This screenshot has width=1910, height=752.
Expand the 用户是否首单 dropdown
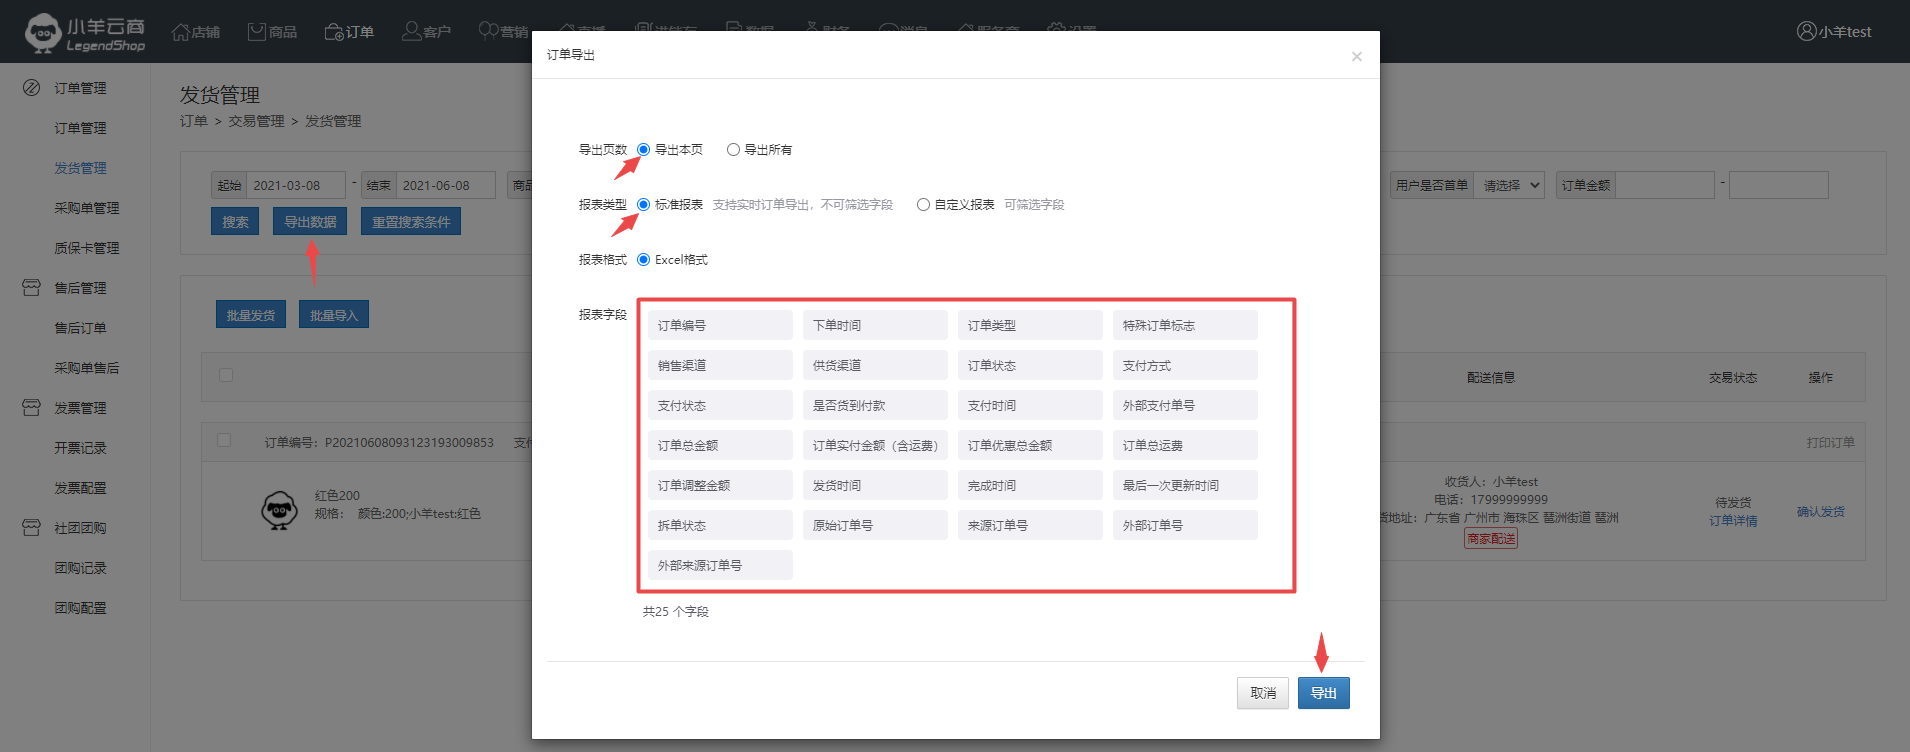pyautogui.click(x=1510, y=185)
